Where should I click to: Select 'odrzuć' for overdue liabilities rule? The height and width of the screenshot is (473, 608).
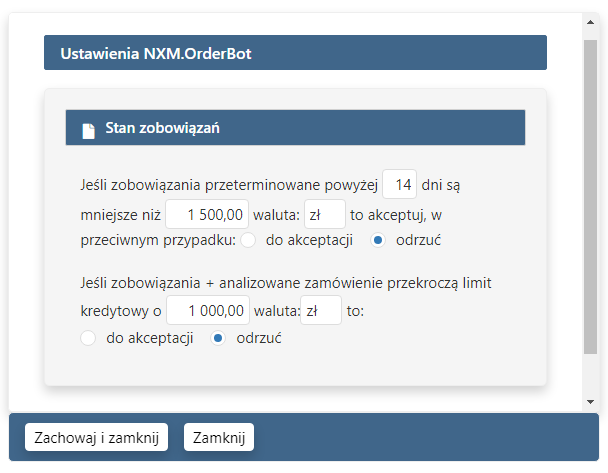(x=378, y=240)
